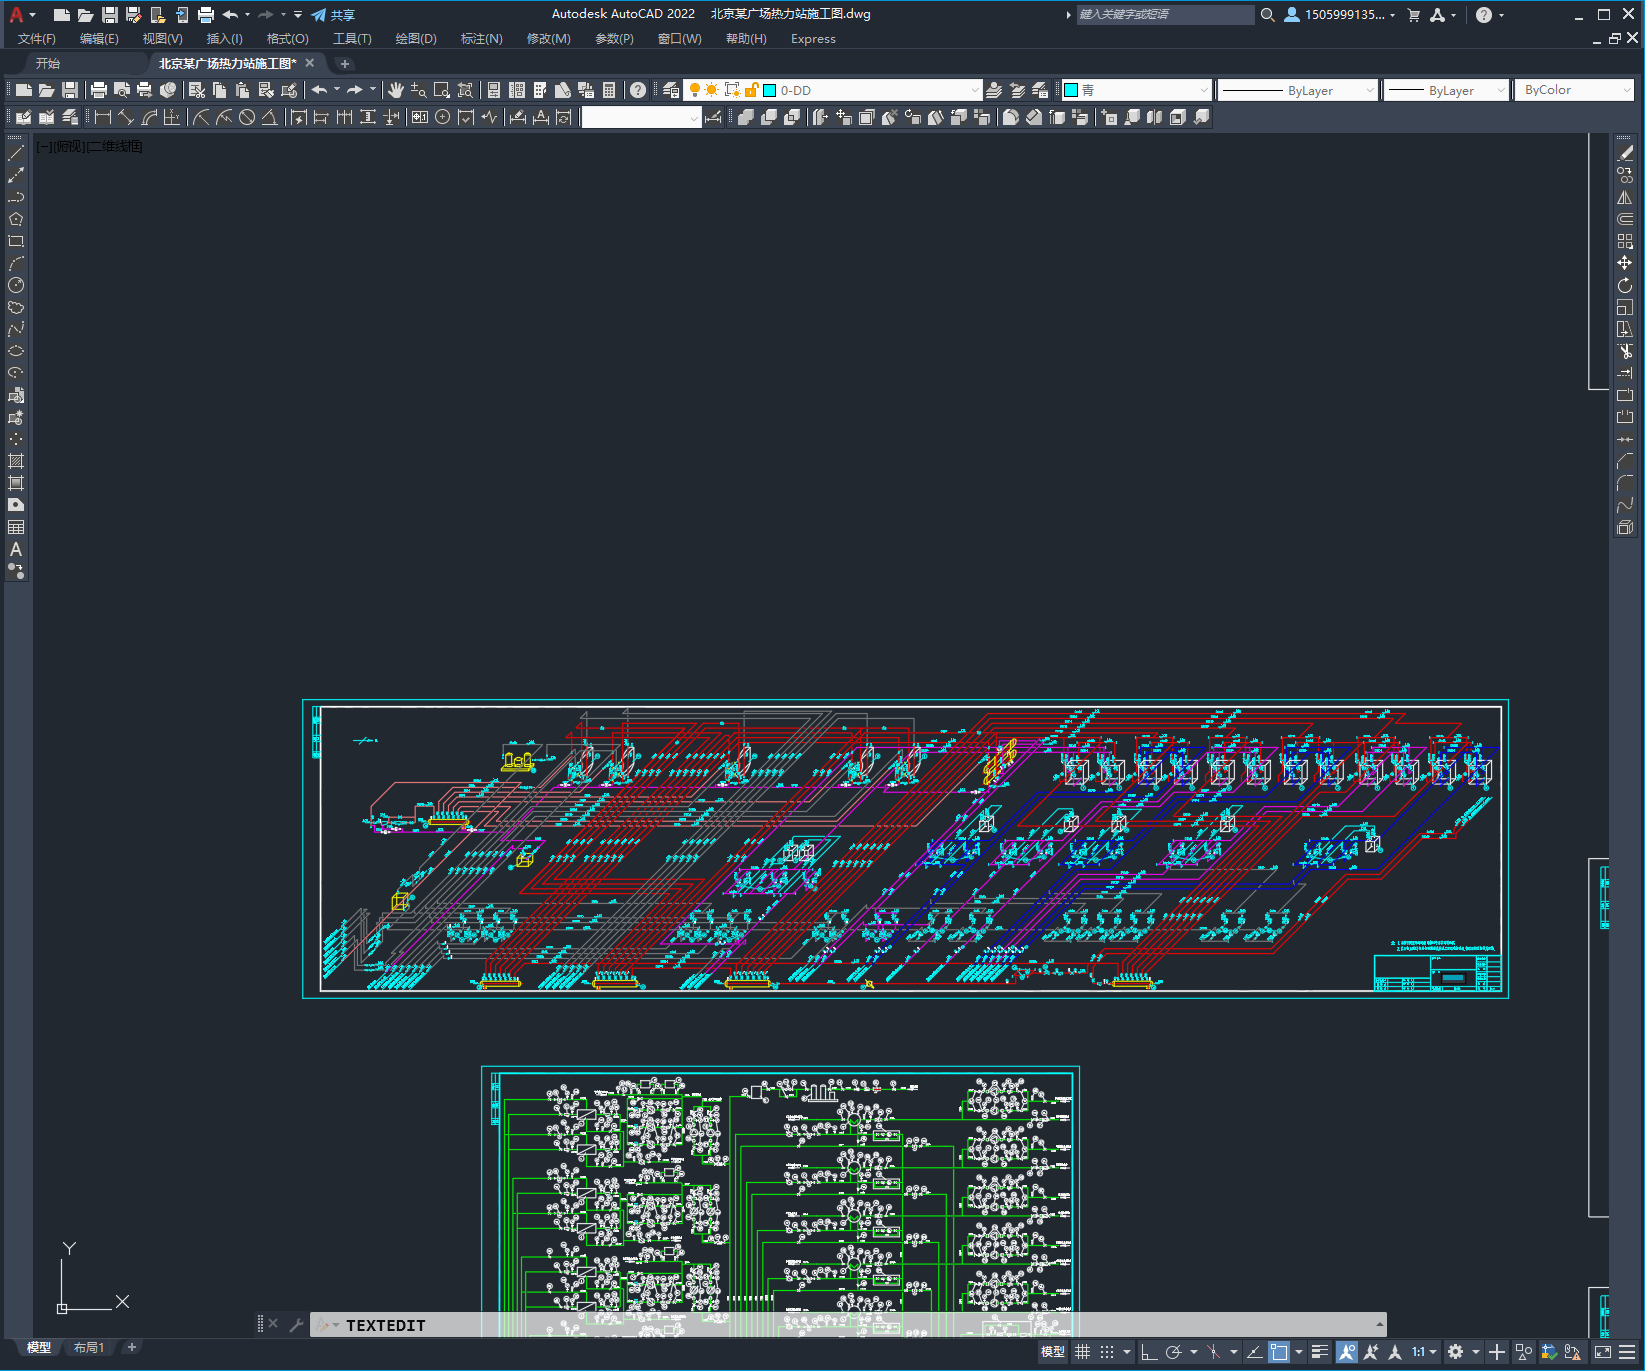Toggle Ortho mode in the status bar
This screenshot has height=1371, width=1645.
(1149, 1352)
